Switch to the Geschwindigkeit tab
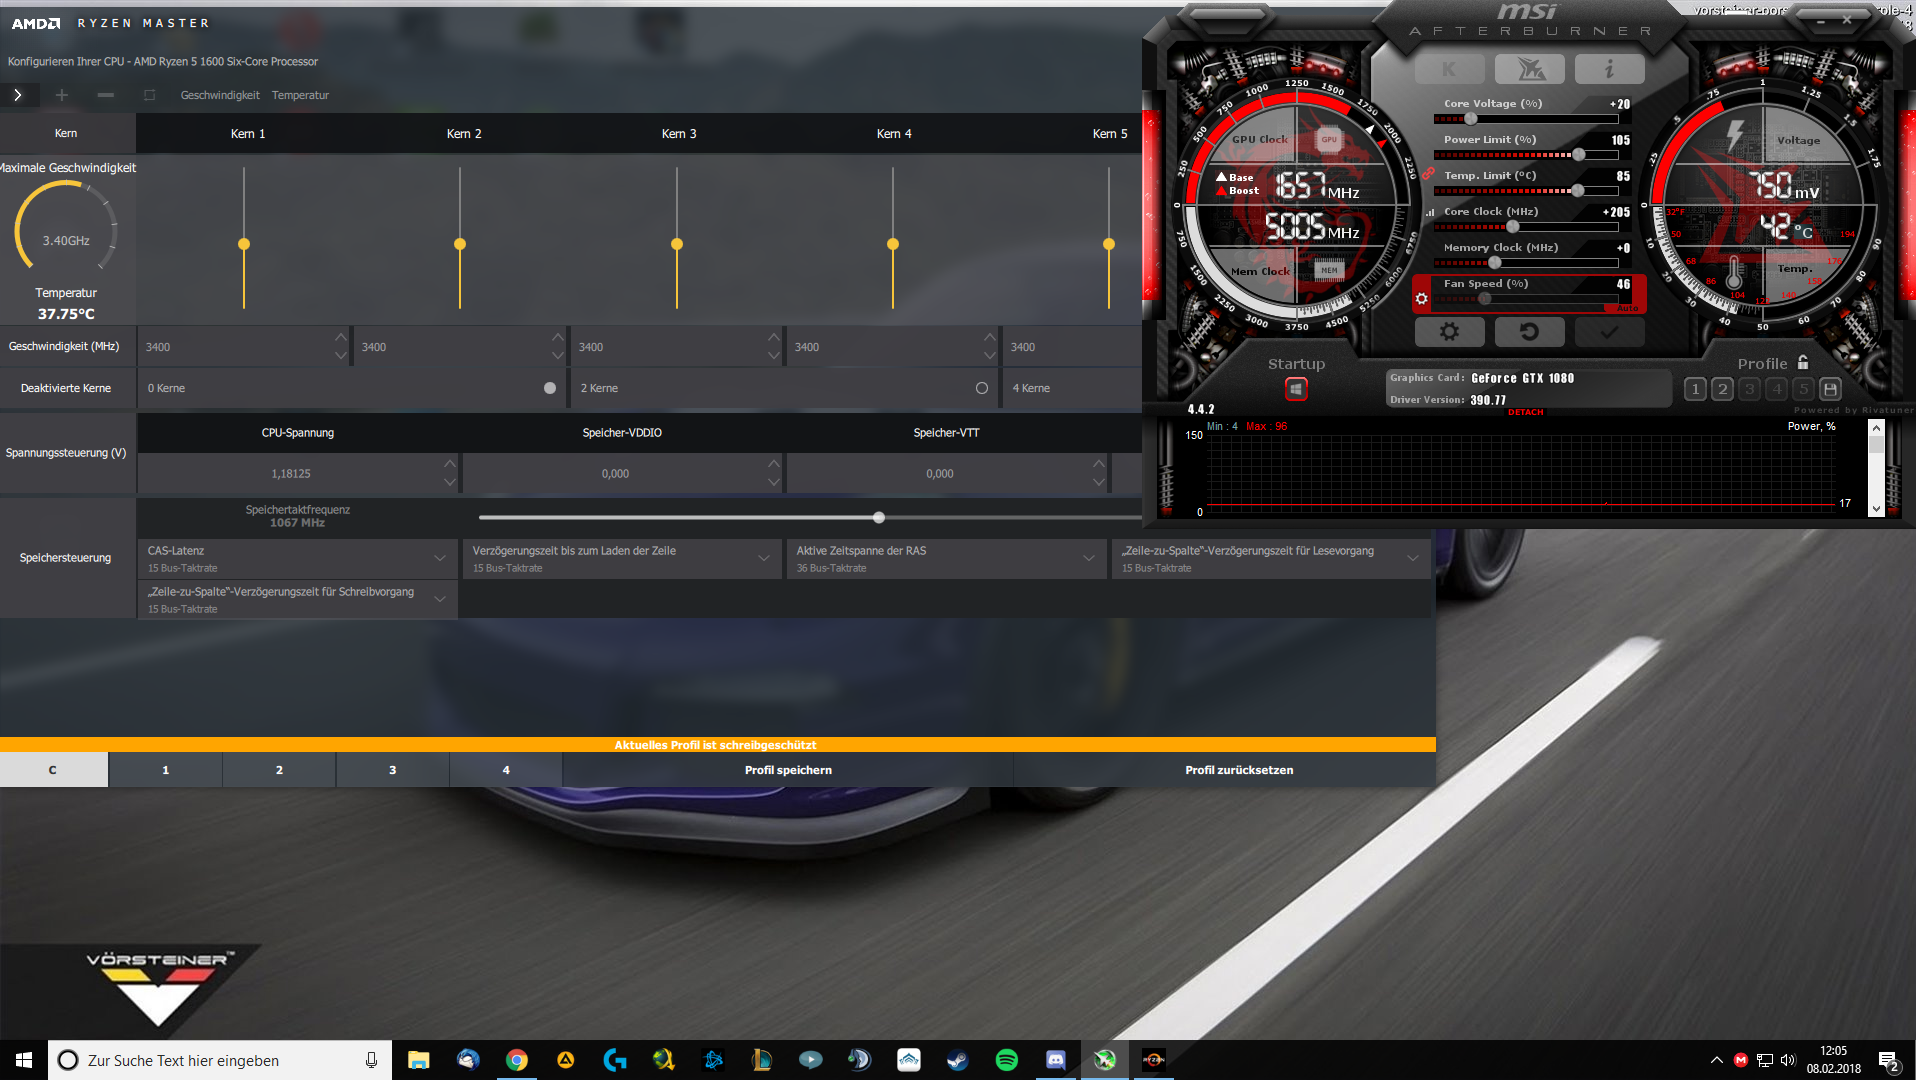This screenshot has height=1080, width=1916. (220, 95)
